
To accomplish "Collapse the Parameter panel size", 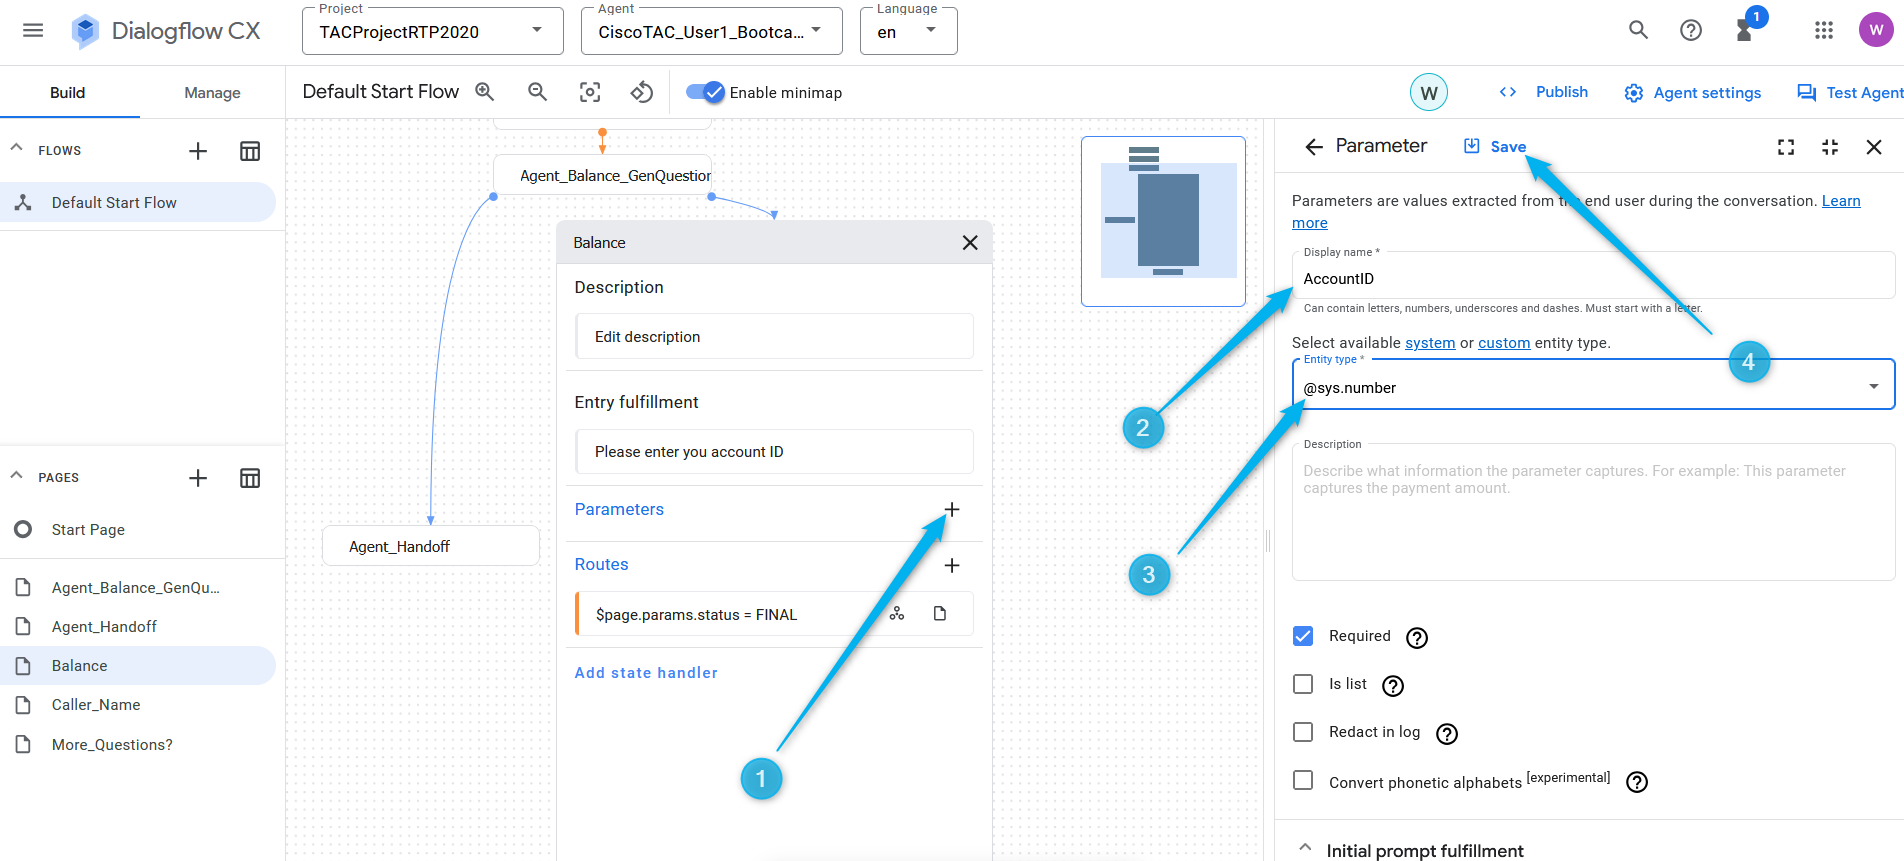I will coord(1830,147).
